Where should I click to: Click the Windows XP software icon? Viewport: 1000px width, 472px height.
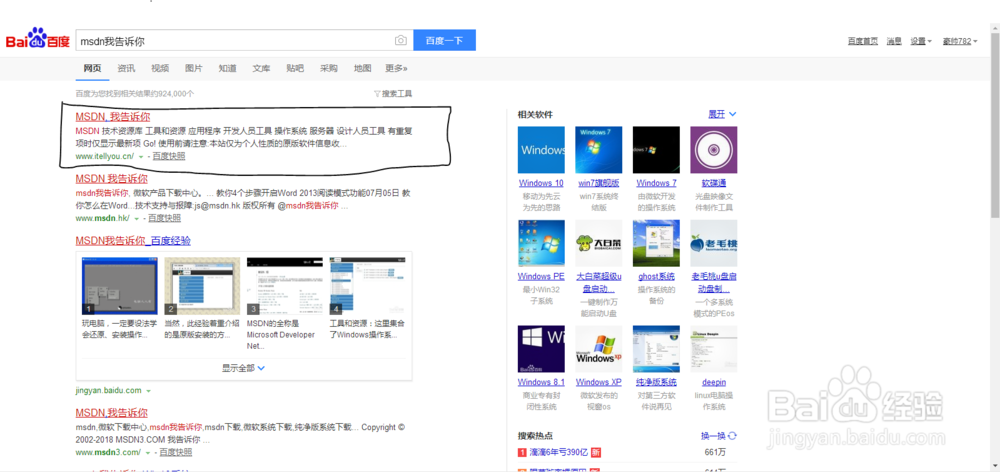click(x=598, y=349)
